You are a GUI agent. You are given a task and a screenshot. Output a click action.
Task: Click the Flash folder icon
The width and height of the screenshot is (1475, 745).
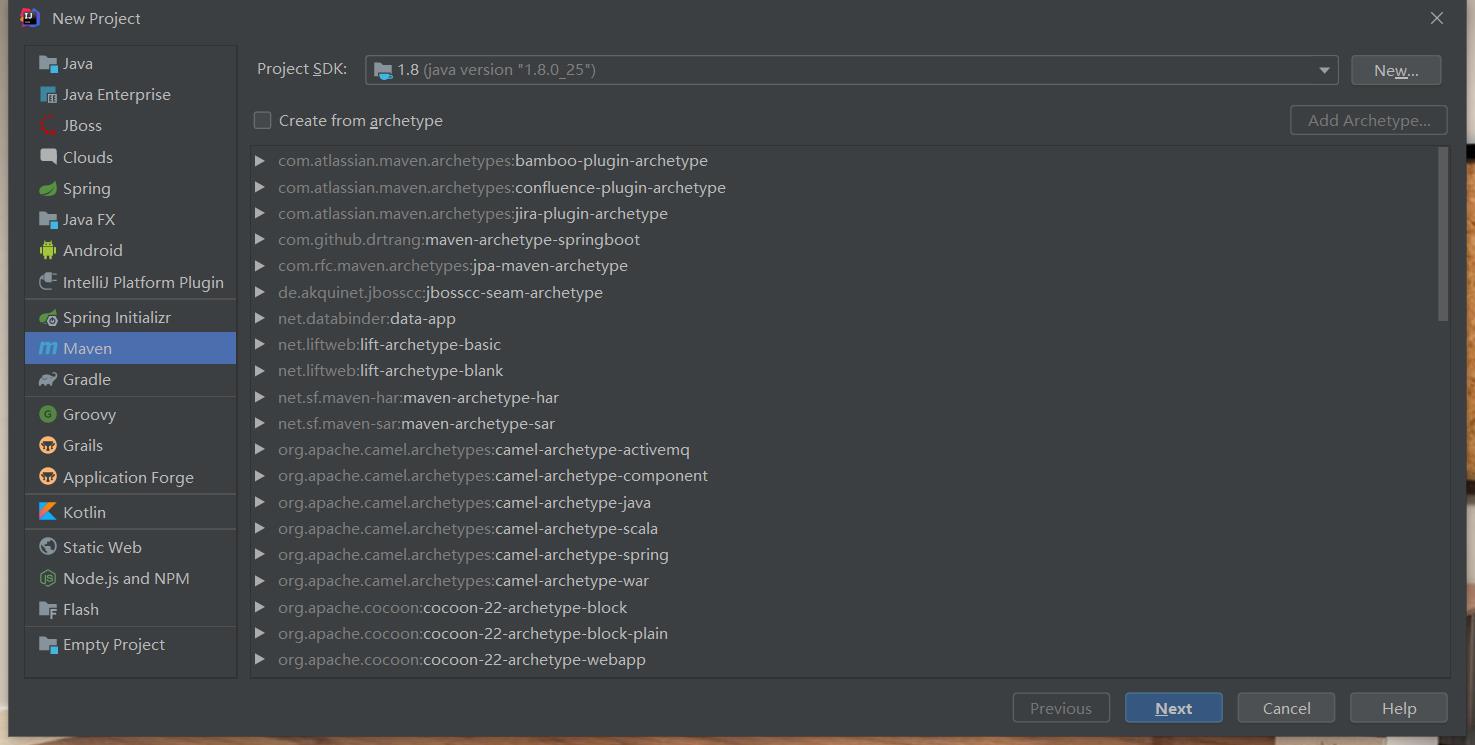48,610
